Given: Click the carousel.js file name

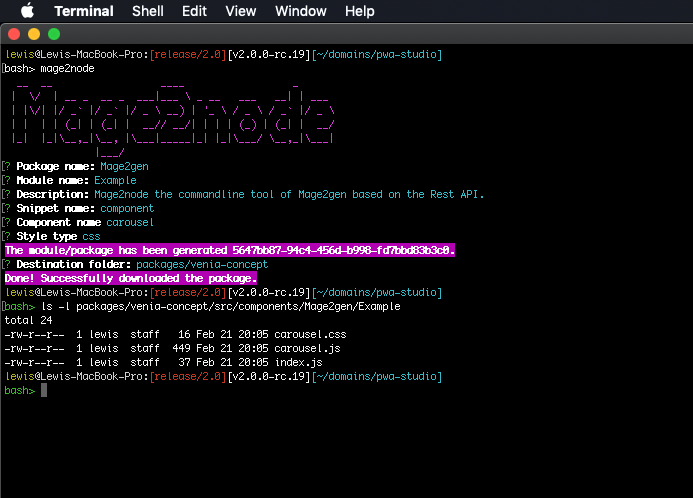Looking at the screenshot, I should tap(307, 349).
